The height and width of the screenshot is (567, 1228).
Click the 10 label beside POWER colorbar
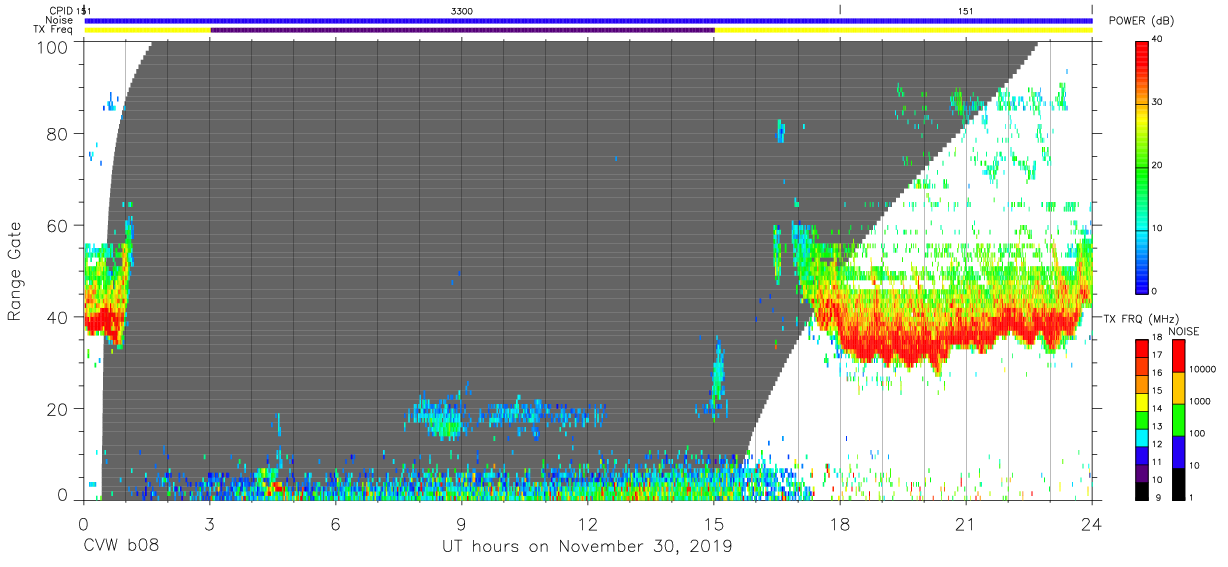click(x=1157, y=229)
